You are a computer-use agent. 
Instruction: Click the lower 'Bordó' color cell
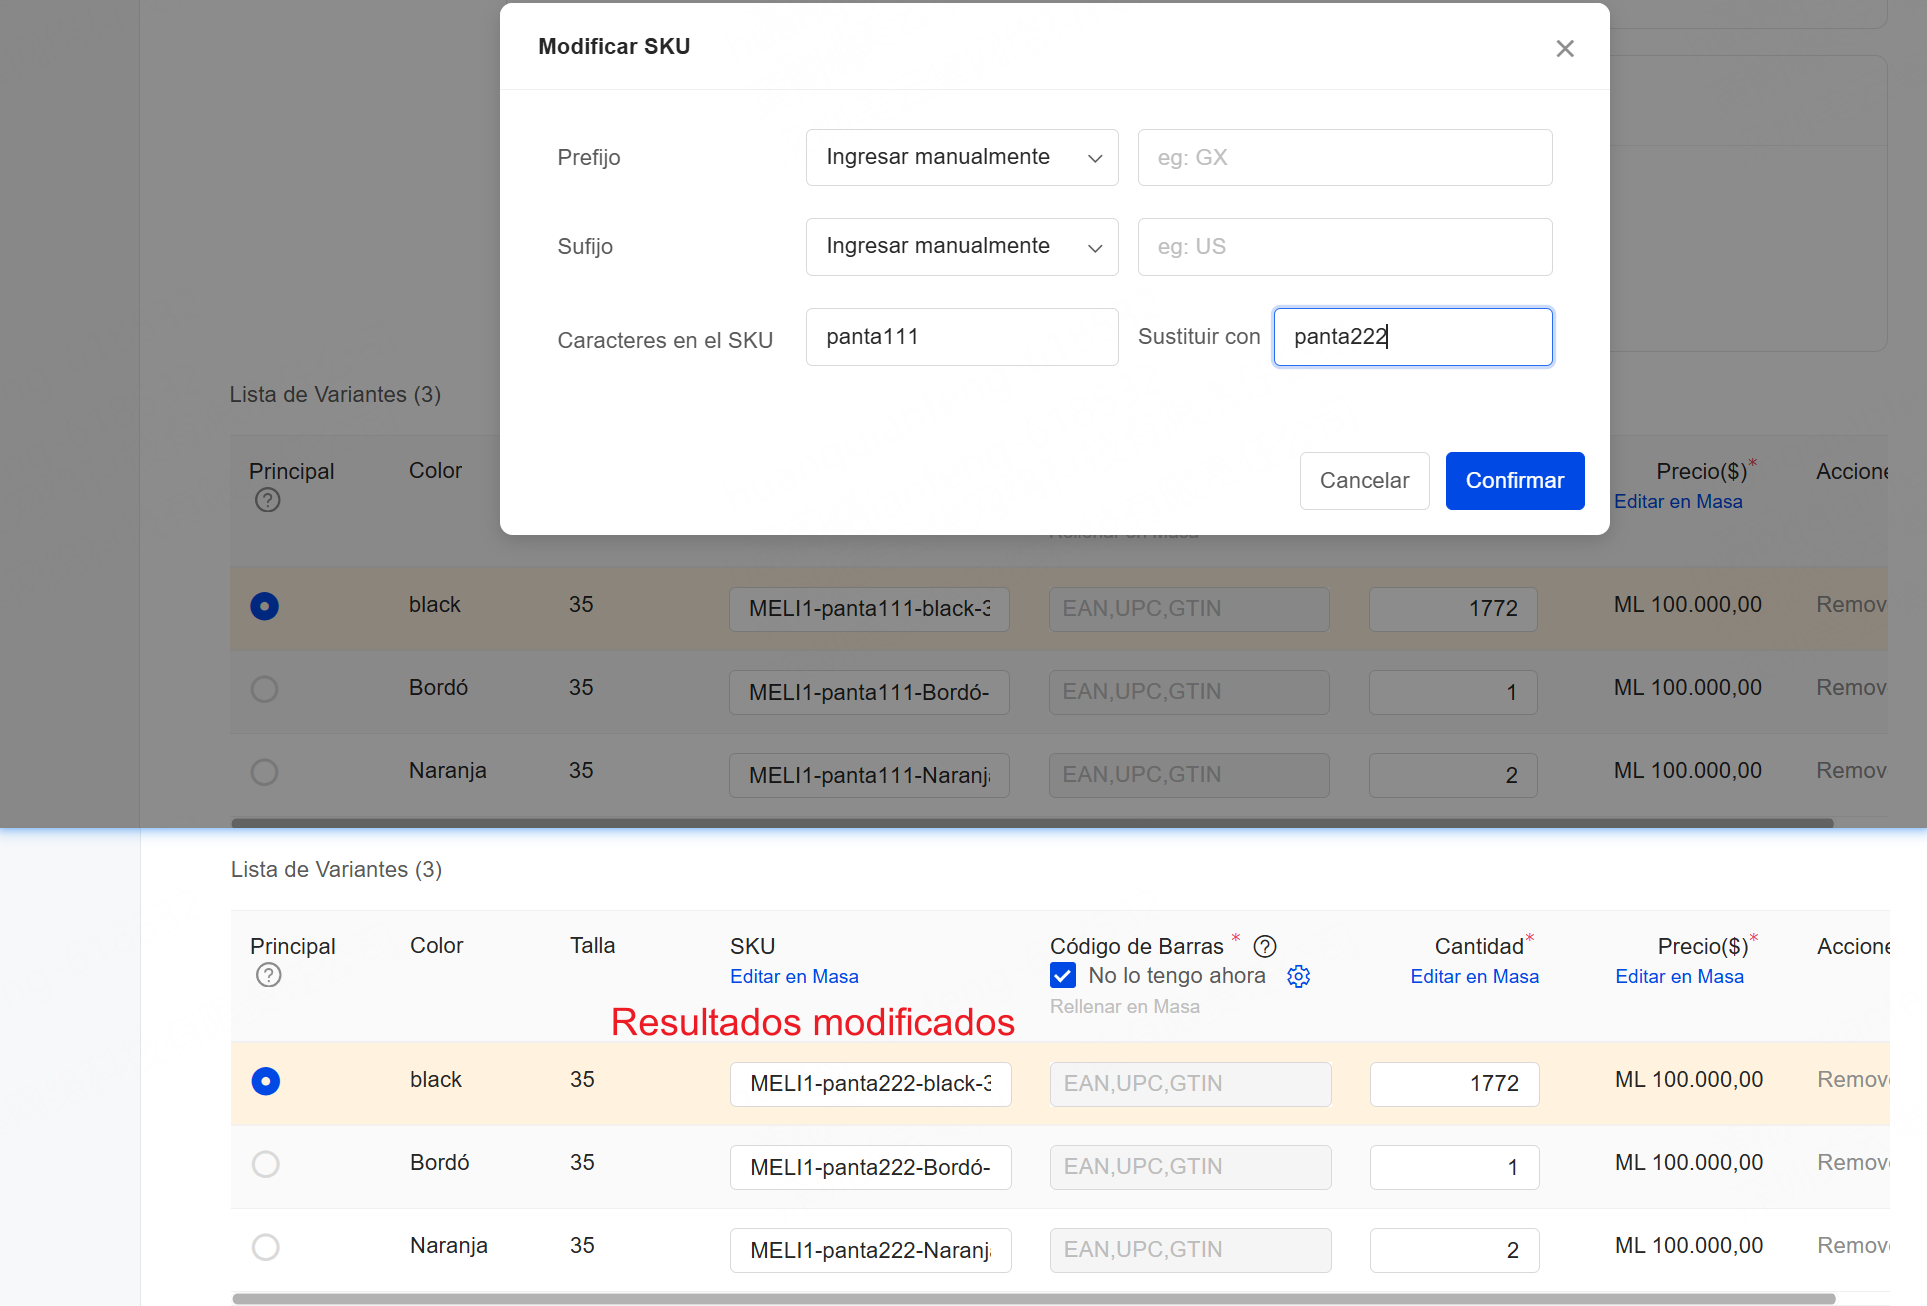[x=440, y=1163]
